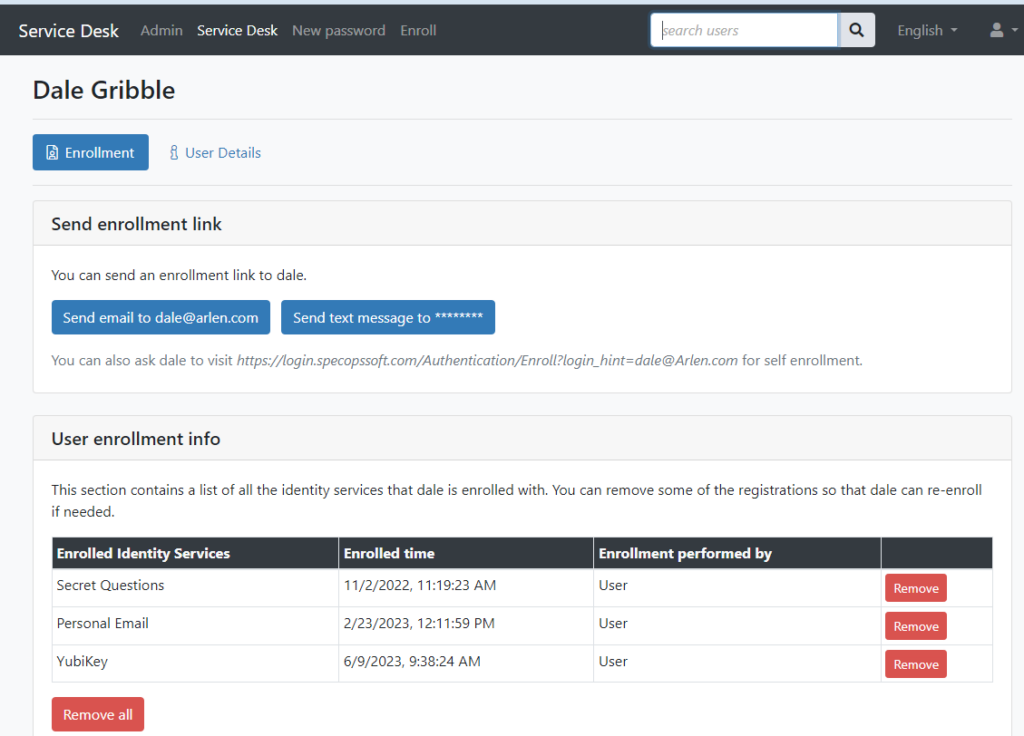Go to the New password page
Image resolution: width=1024 pixels, height=736 pixels.
338,31
